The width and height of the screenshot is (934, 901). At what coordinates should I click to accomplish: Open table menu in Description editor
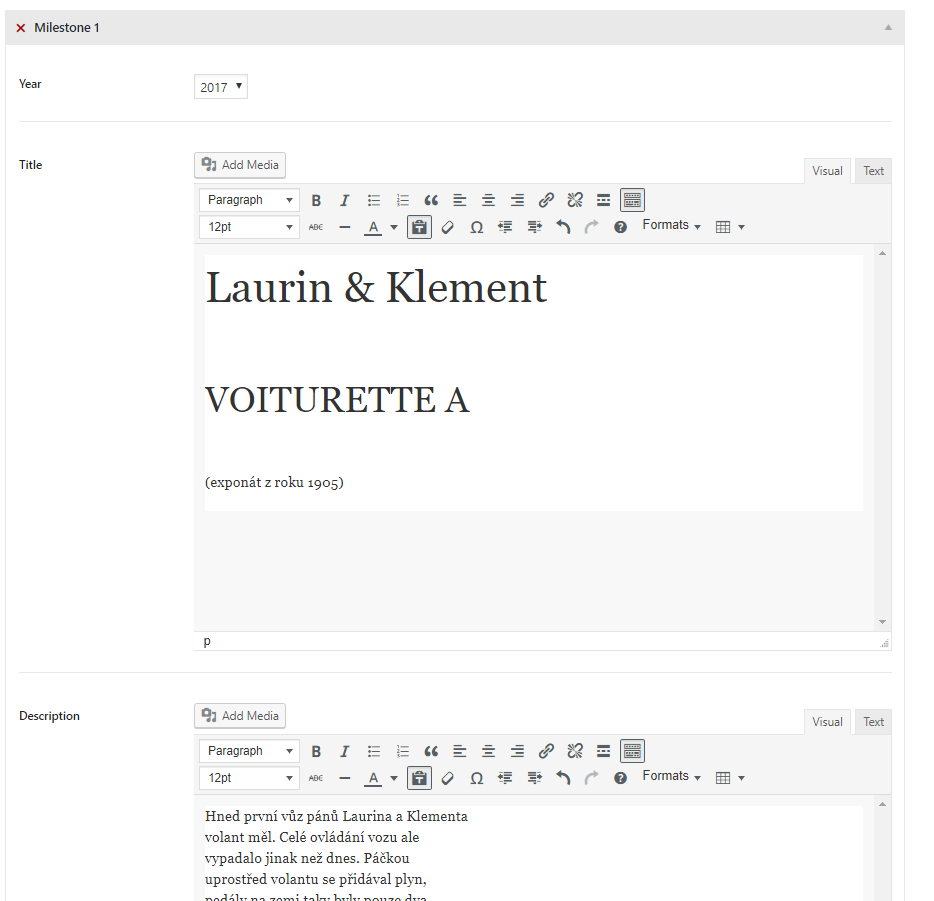[730, 778]
